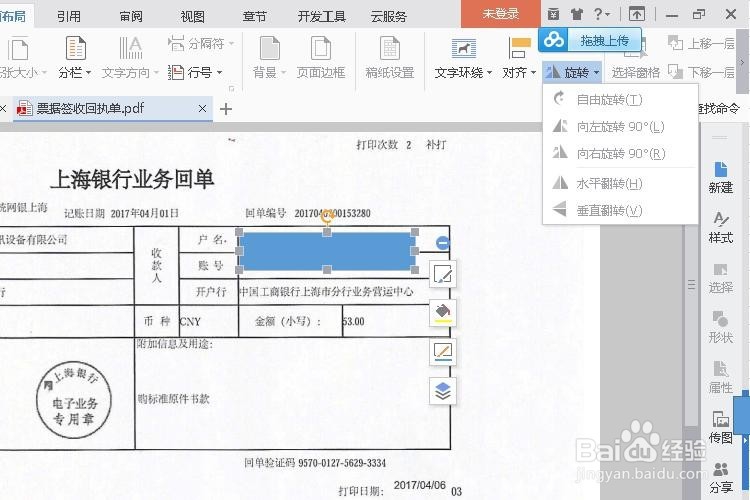
Task: Close the 票据签收回执单.pdf document tab
Action: tap(202, 109)
